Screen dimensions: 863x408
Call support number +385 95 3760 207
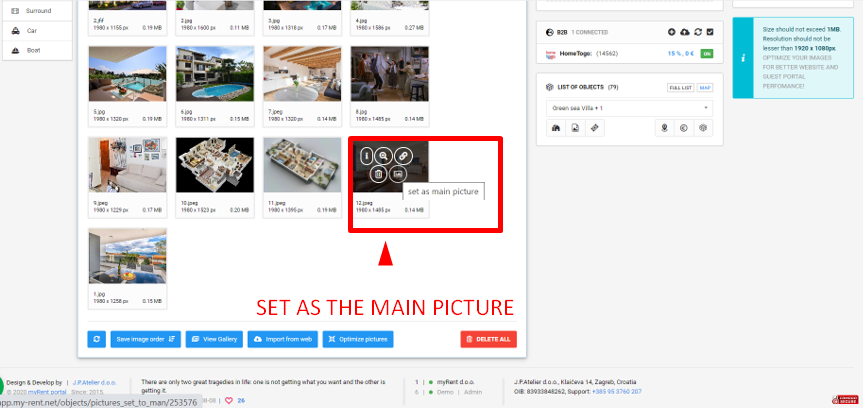click(616, 392)
